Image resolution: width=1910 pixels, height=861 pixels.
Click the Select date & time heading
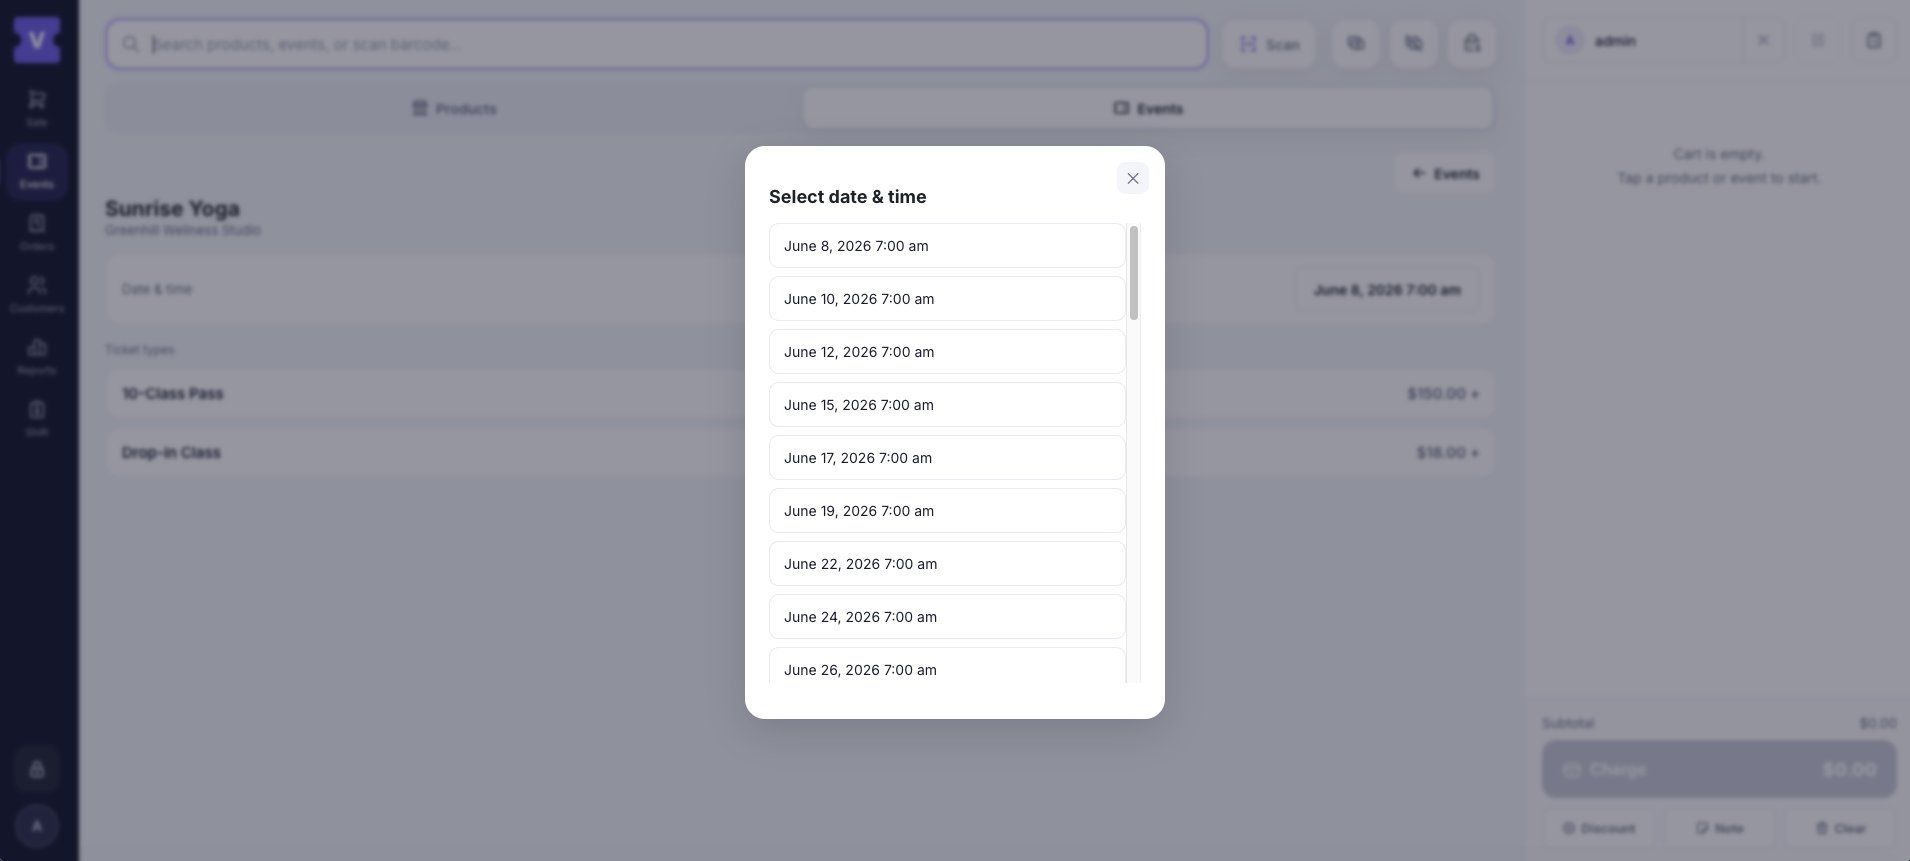coord(847,197)
